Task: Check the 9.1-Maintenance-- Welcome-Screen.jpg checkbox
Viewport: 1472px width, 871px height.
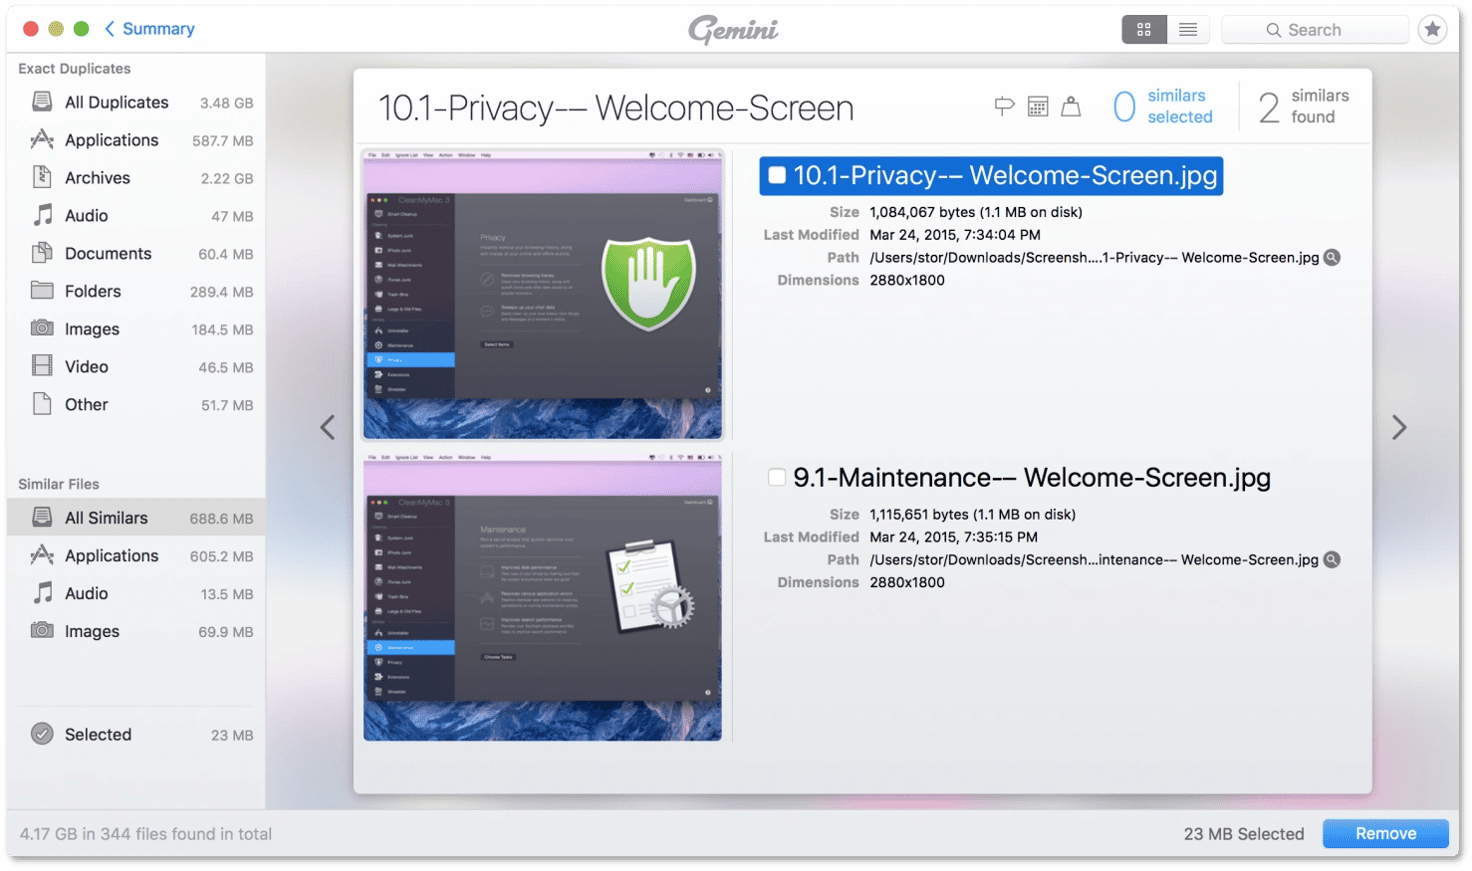Action: click(x=777, y=477)
